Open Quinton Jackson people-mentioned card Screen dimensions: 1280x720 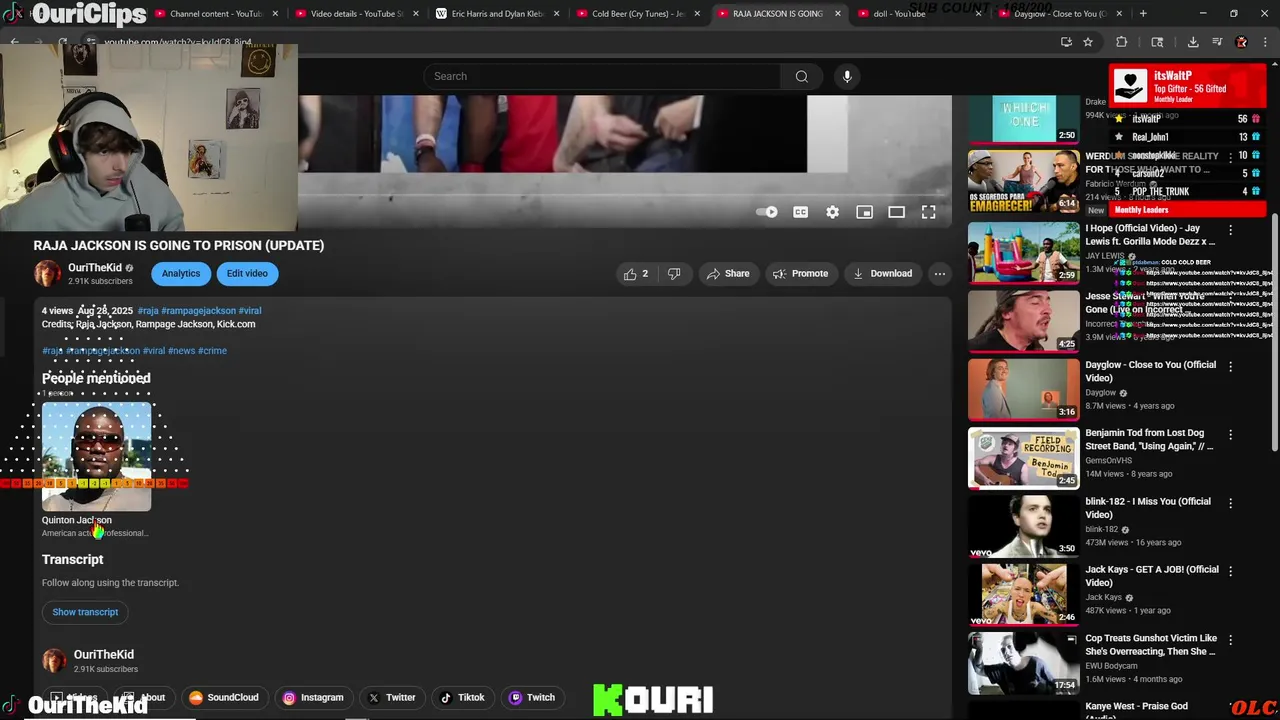96,470
